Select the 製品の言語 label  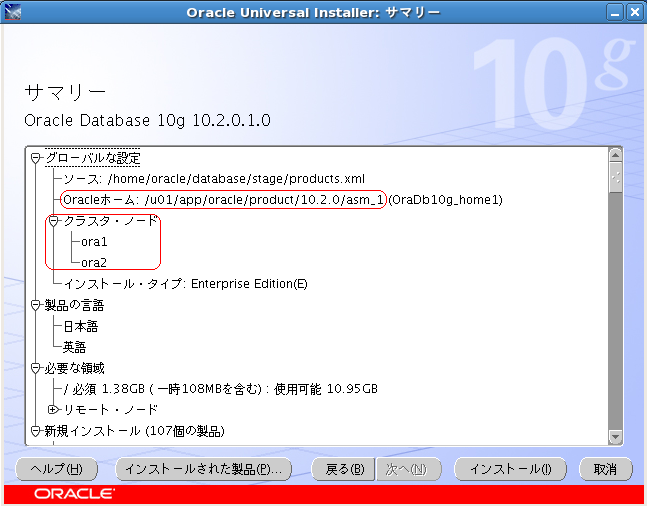point(74,305)
